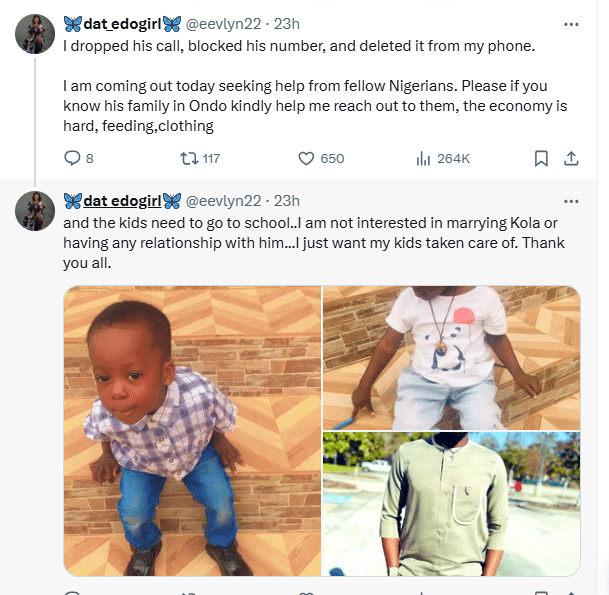View analytics showing 264K views
609x595 pixels.
(x=423, y=158)
